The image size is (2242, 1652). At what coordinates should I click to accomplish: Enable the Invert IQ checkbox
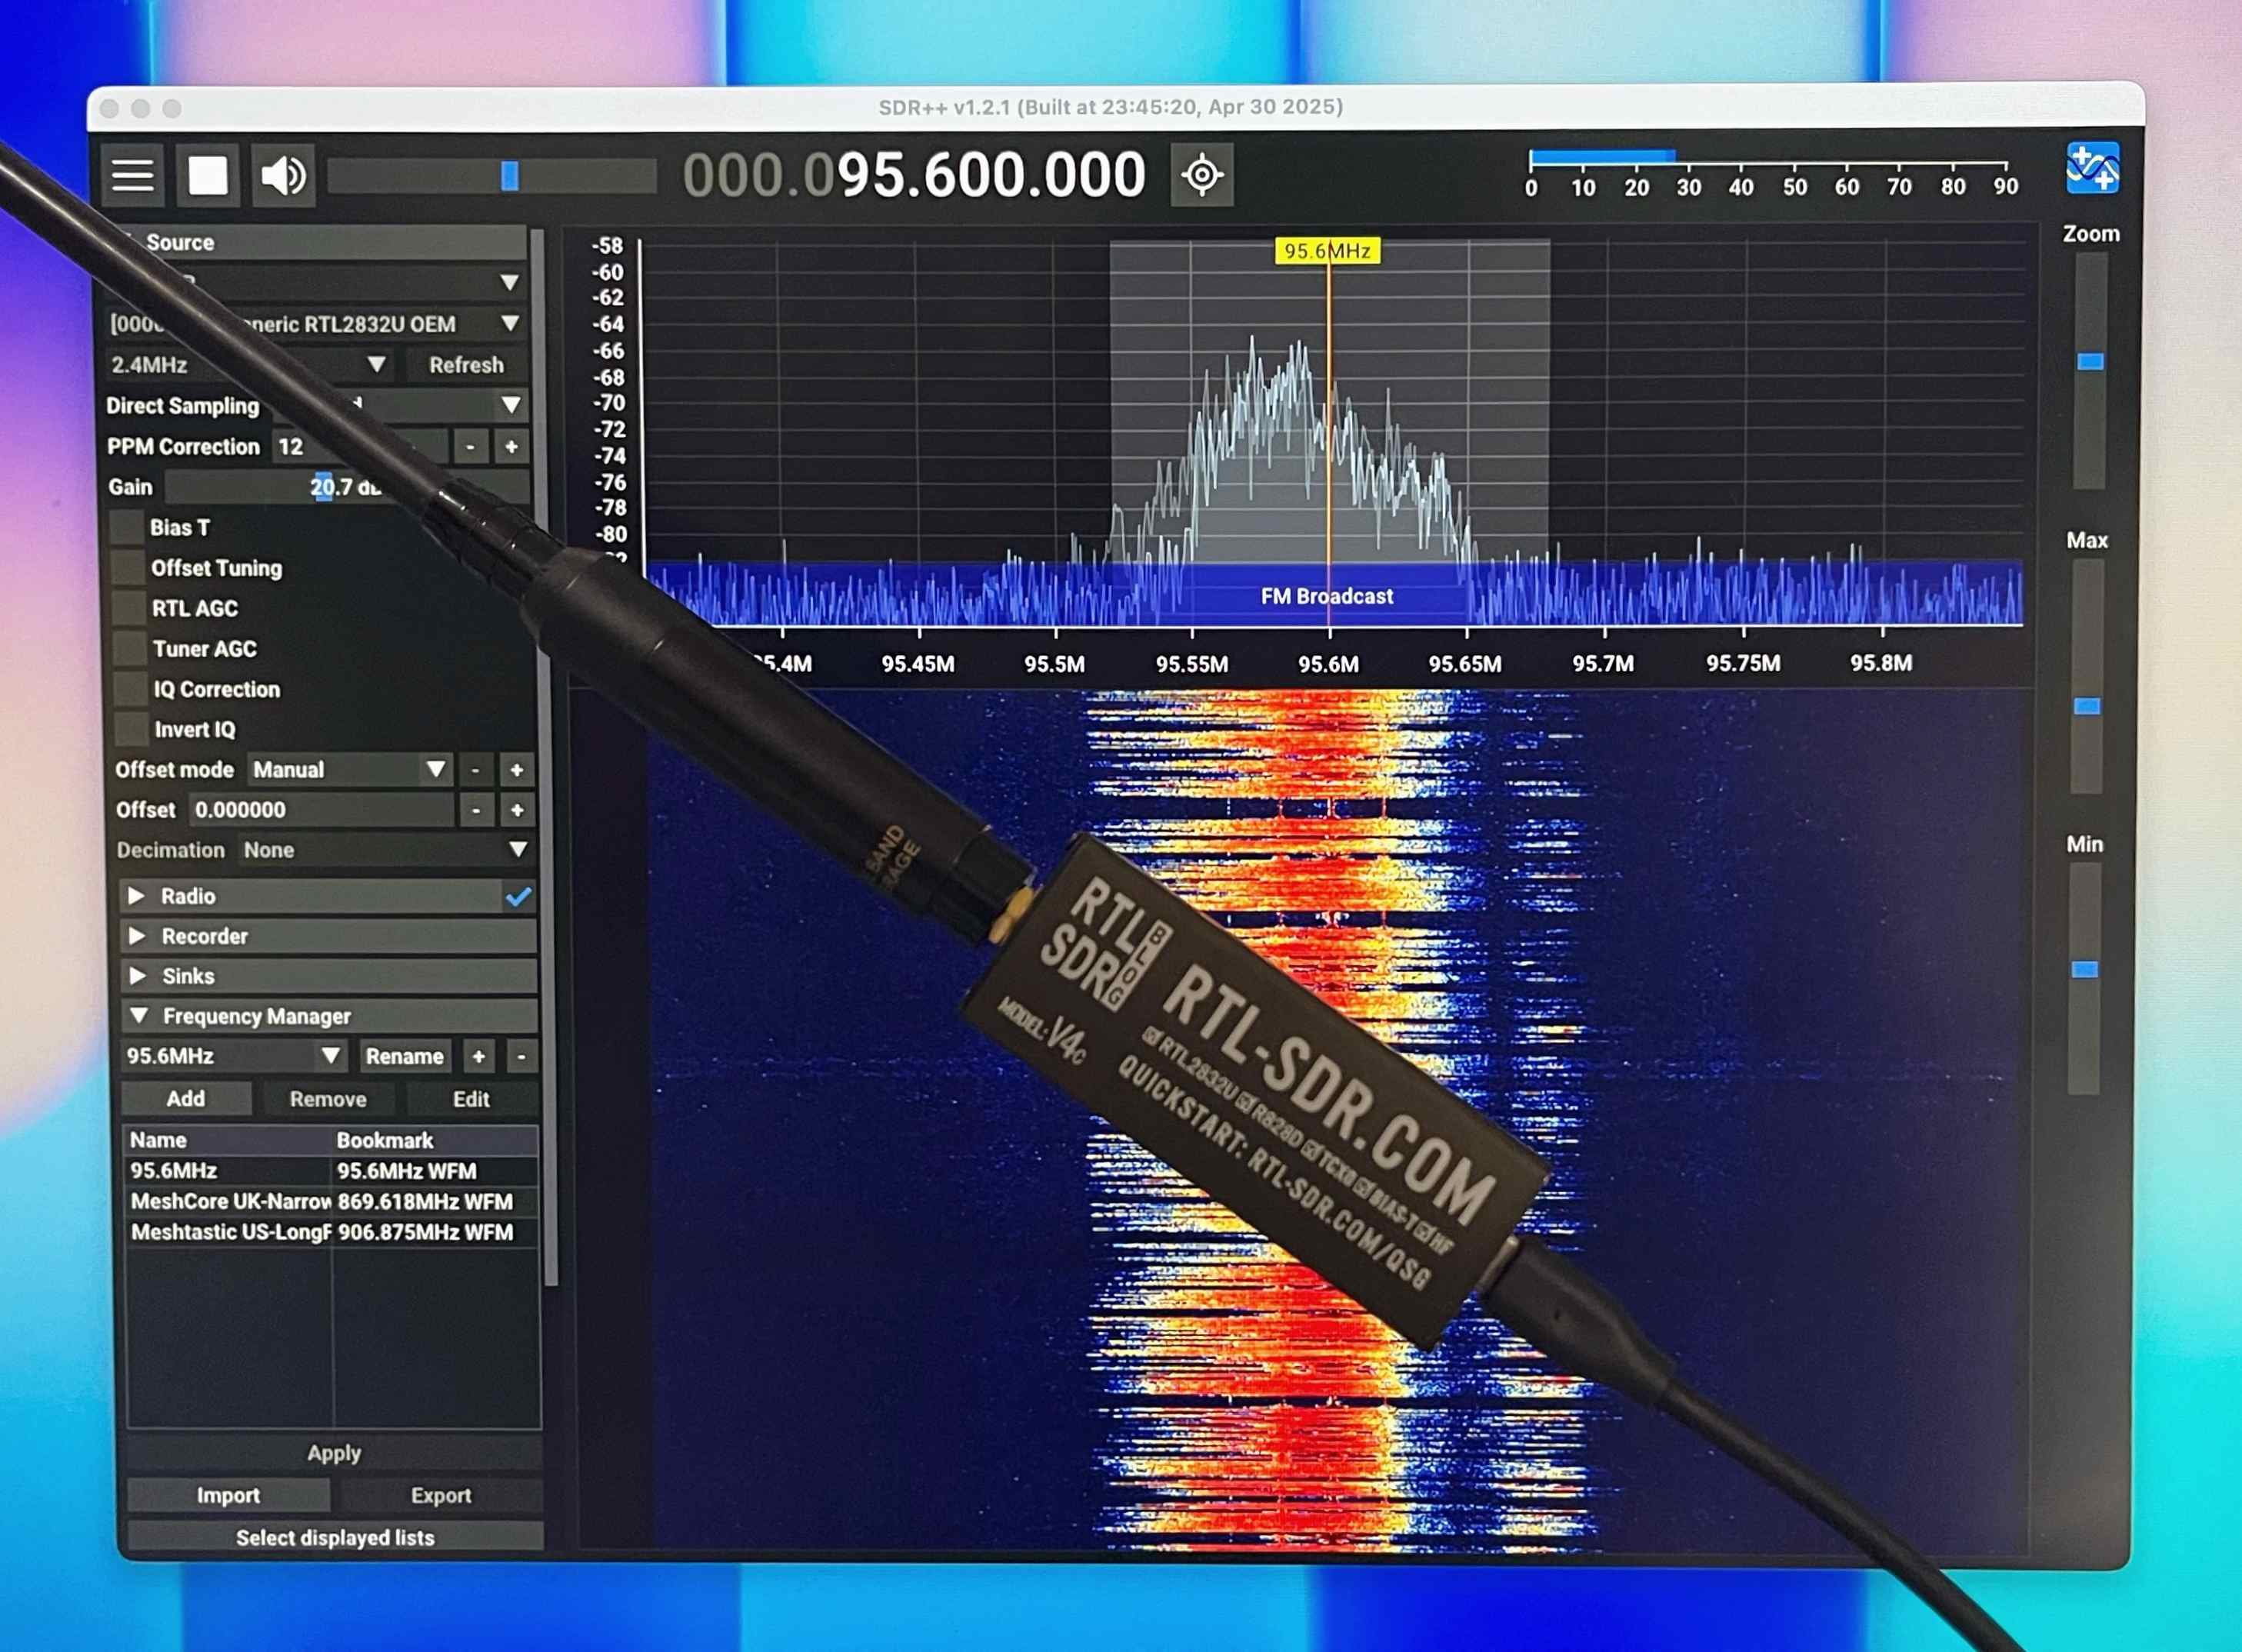(x=133, y=729)
